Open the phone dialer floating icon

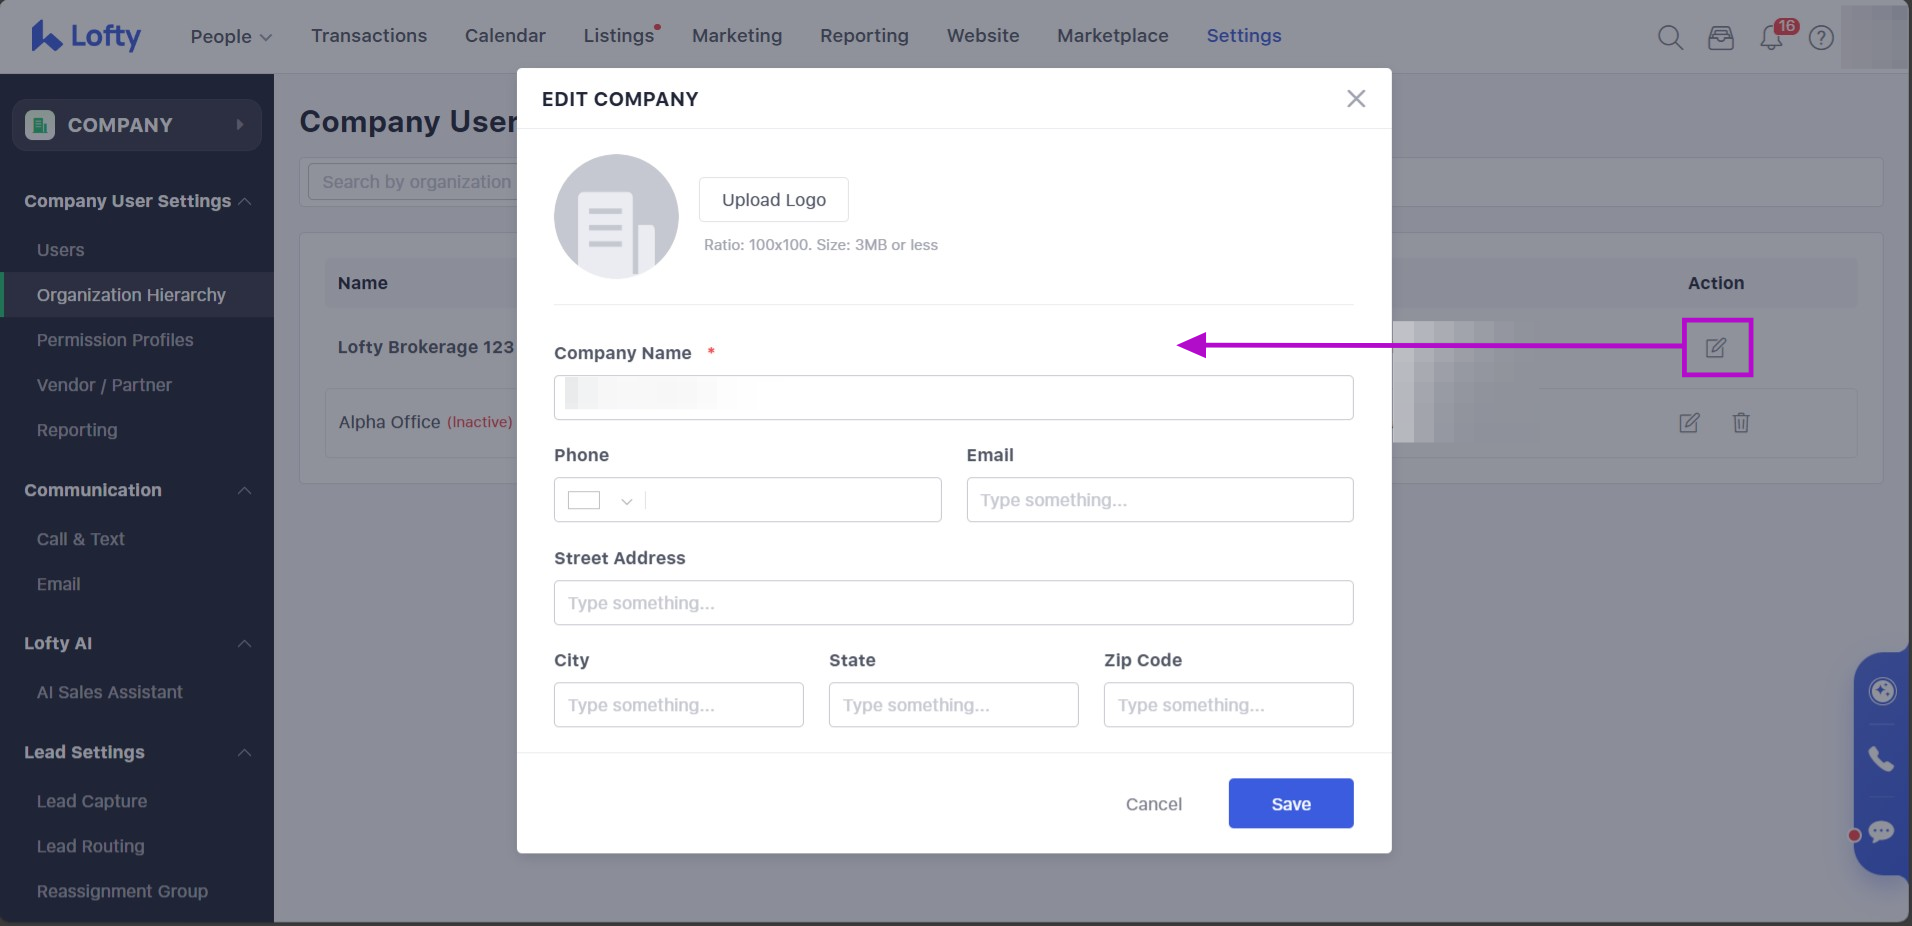pyautogui.click(x=1881, y=759)
